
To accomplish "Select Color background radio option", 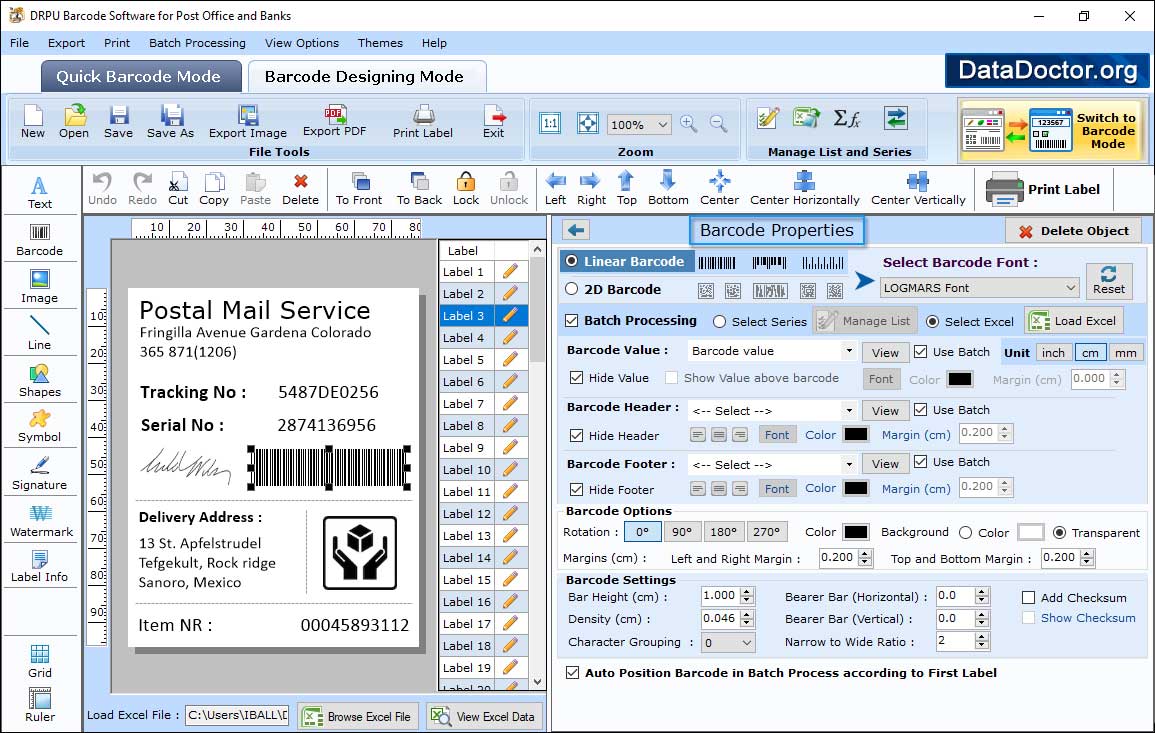I will click(966, 533).
